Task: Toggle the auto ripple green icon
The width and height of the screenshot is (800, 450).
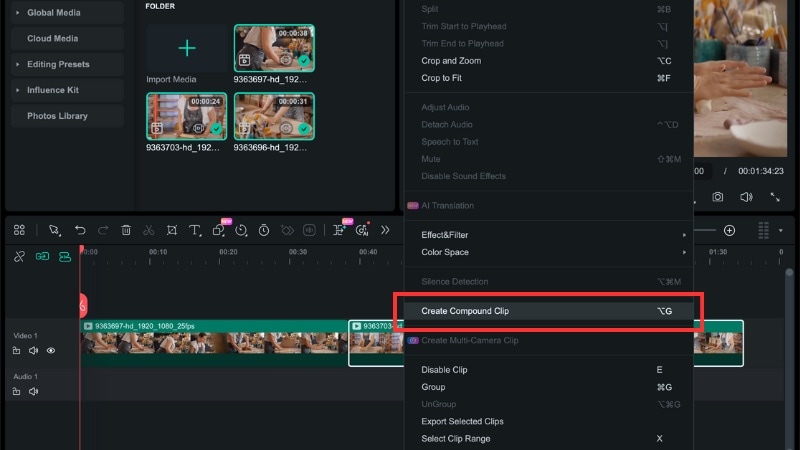Action: click(42, 257)
